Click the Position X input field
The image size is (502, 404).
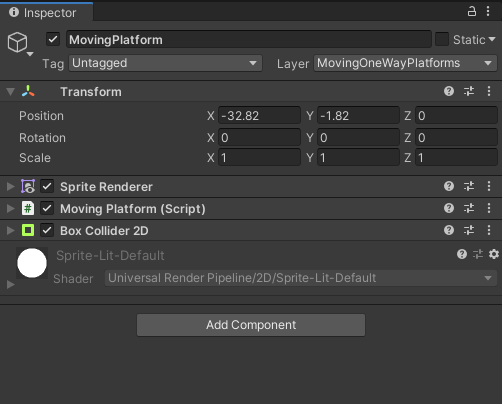[x=259, y=116]
